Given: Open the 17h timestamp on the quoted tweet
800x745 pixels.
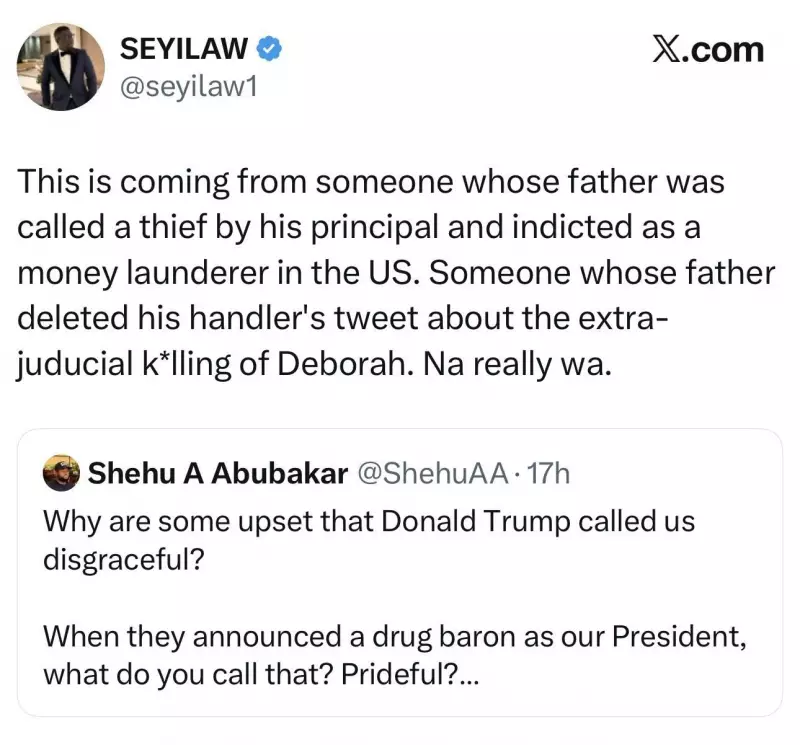Looking at the screenshot, I should [x=548, y=472].
